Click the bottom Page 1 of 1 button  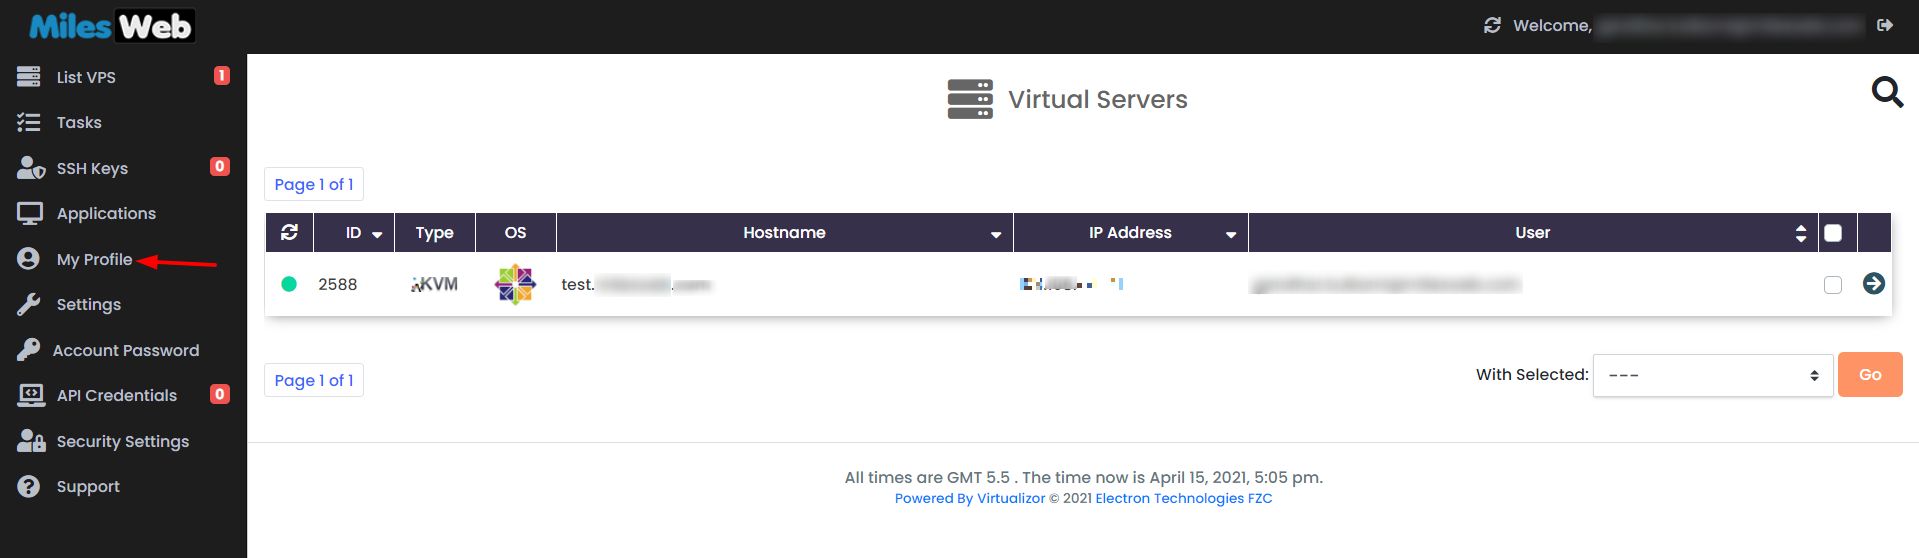314,380
